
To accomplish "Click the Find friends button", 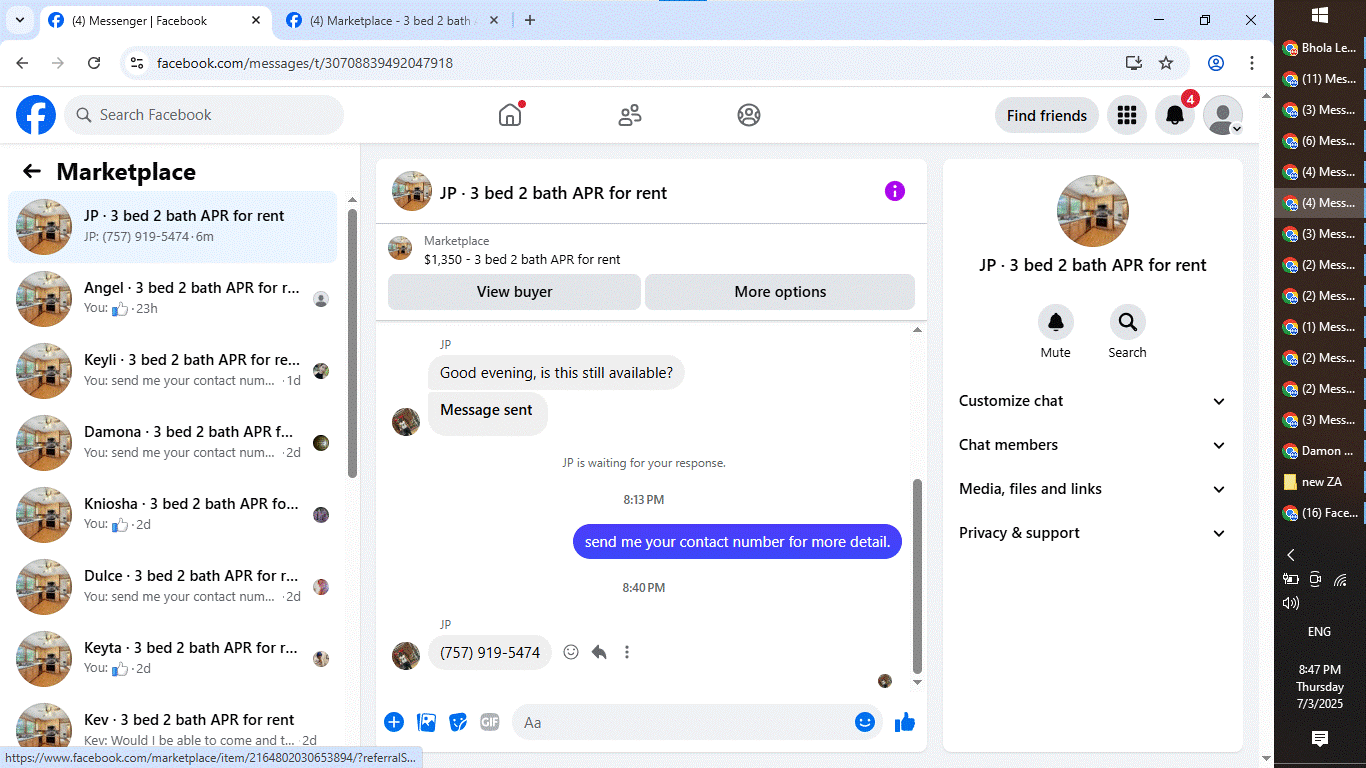I will [x=1047, y=115].
